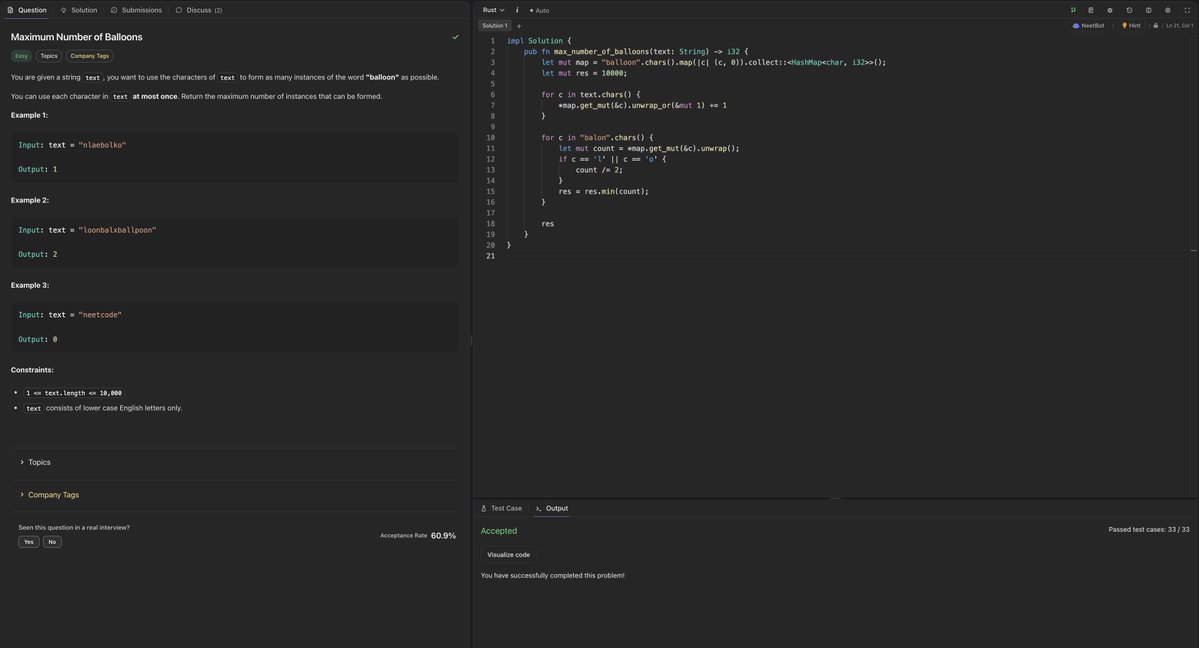Screen dimensions: 1199x648
Task: Switch to the Question tab
Action: point(27,10)
